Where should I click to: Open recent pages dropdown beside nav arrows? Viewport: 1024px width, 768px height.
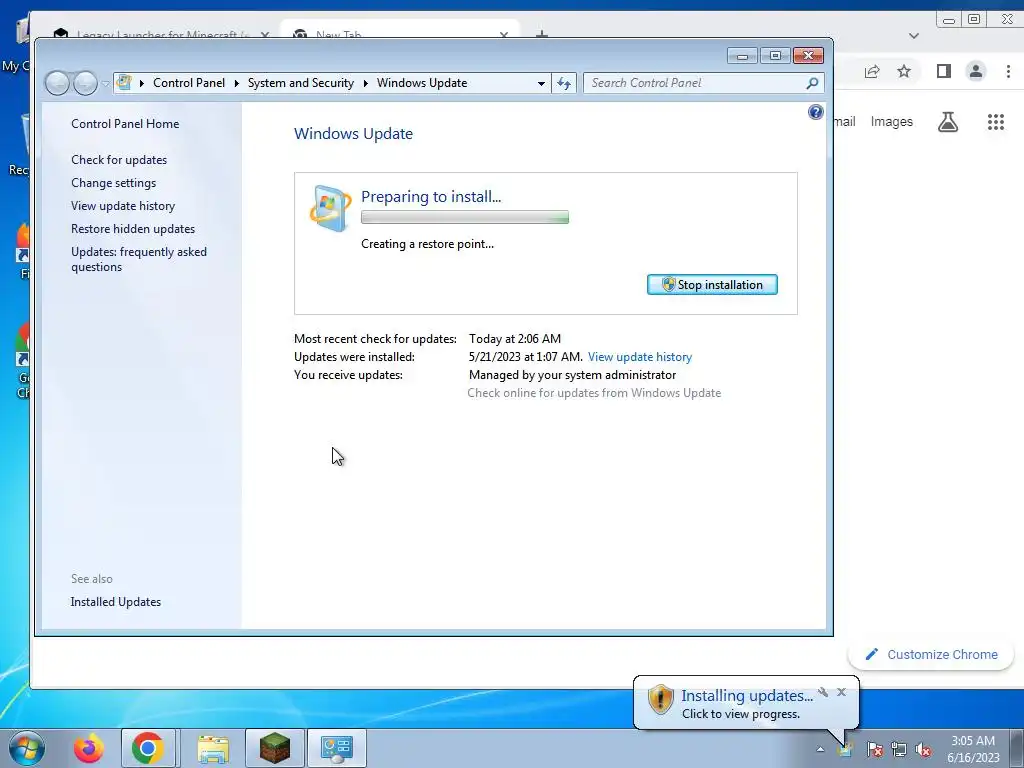click(x=105, y=84)
